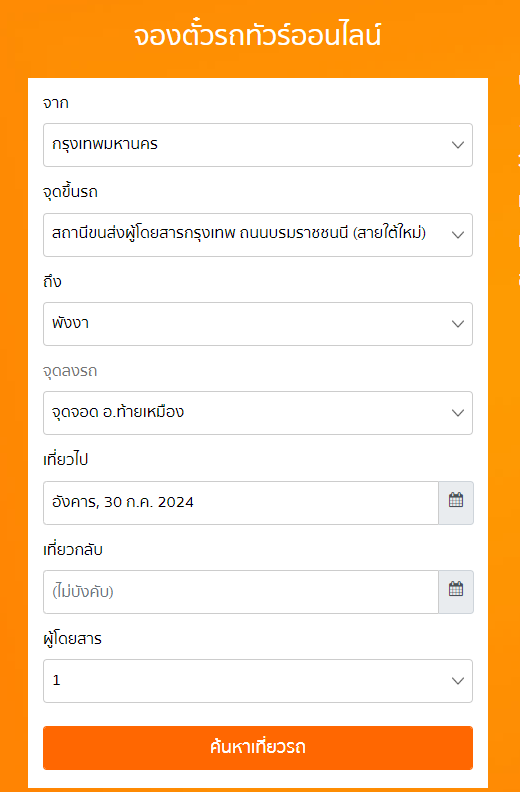Click chevron on จุดจอด อ.ท้ายเหมือง field

458,413
